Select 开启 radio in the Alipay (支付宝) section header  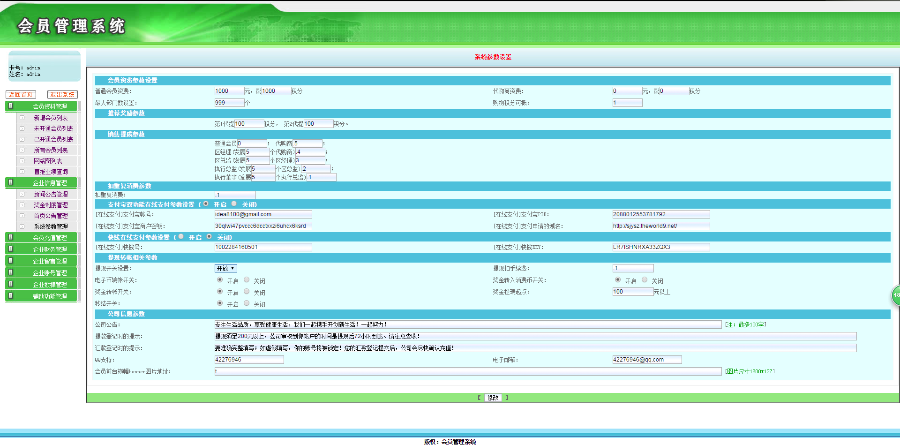point(205,204)
